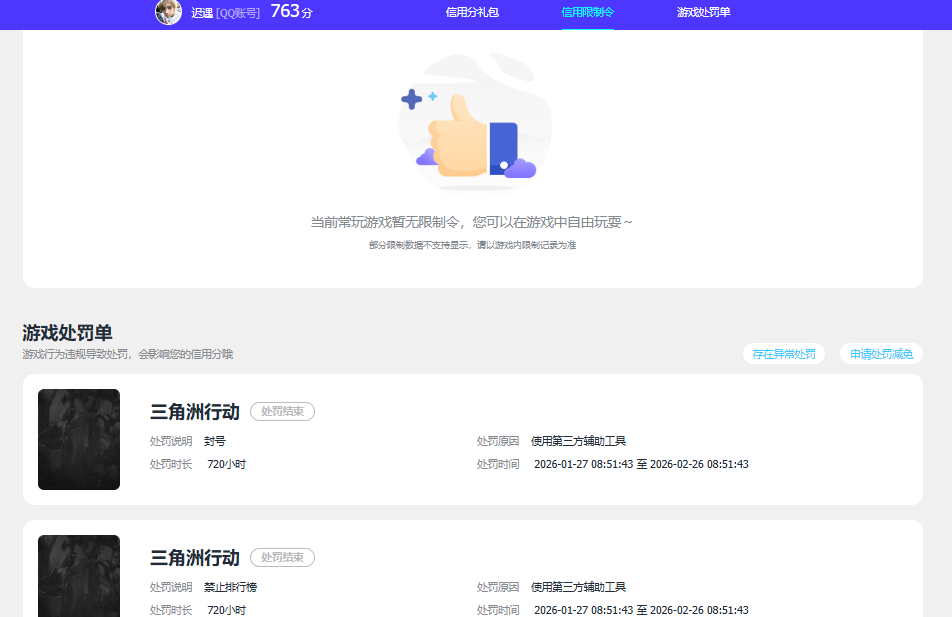The image size is (952, 617).
Task: Click the username 迟遇 in the header
Action: [x=202, y=13]
